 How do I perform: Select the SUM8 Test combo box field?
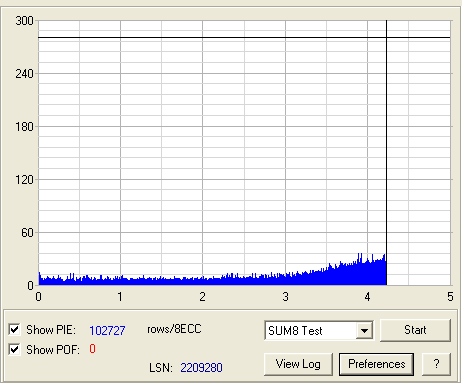pyautogui.click(x=319, y=331)
